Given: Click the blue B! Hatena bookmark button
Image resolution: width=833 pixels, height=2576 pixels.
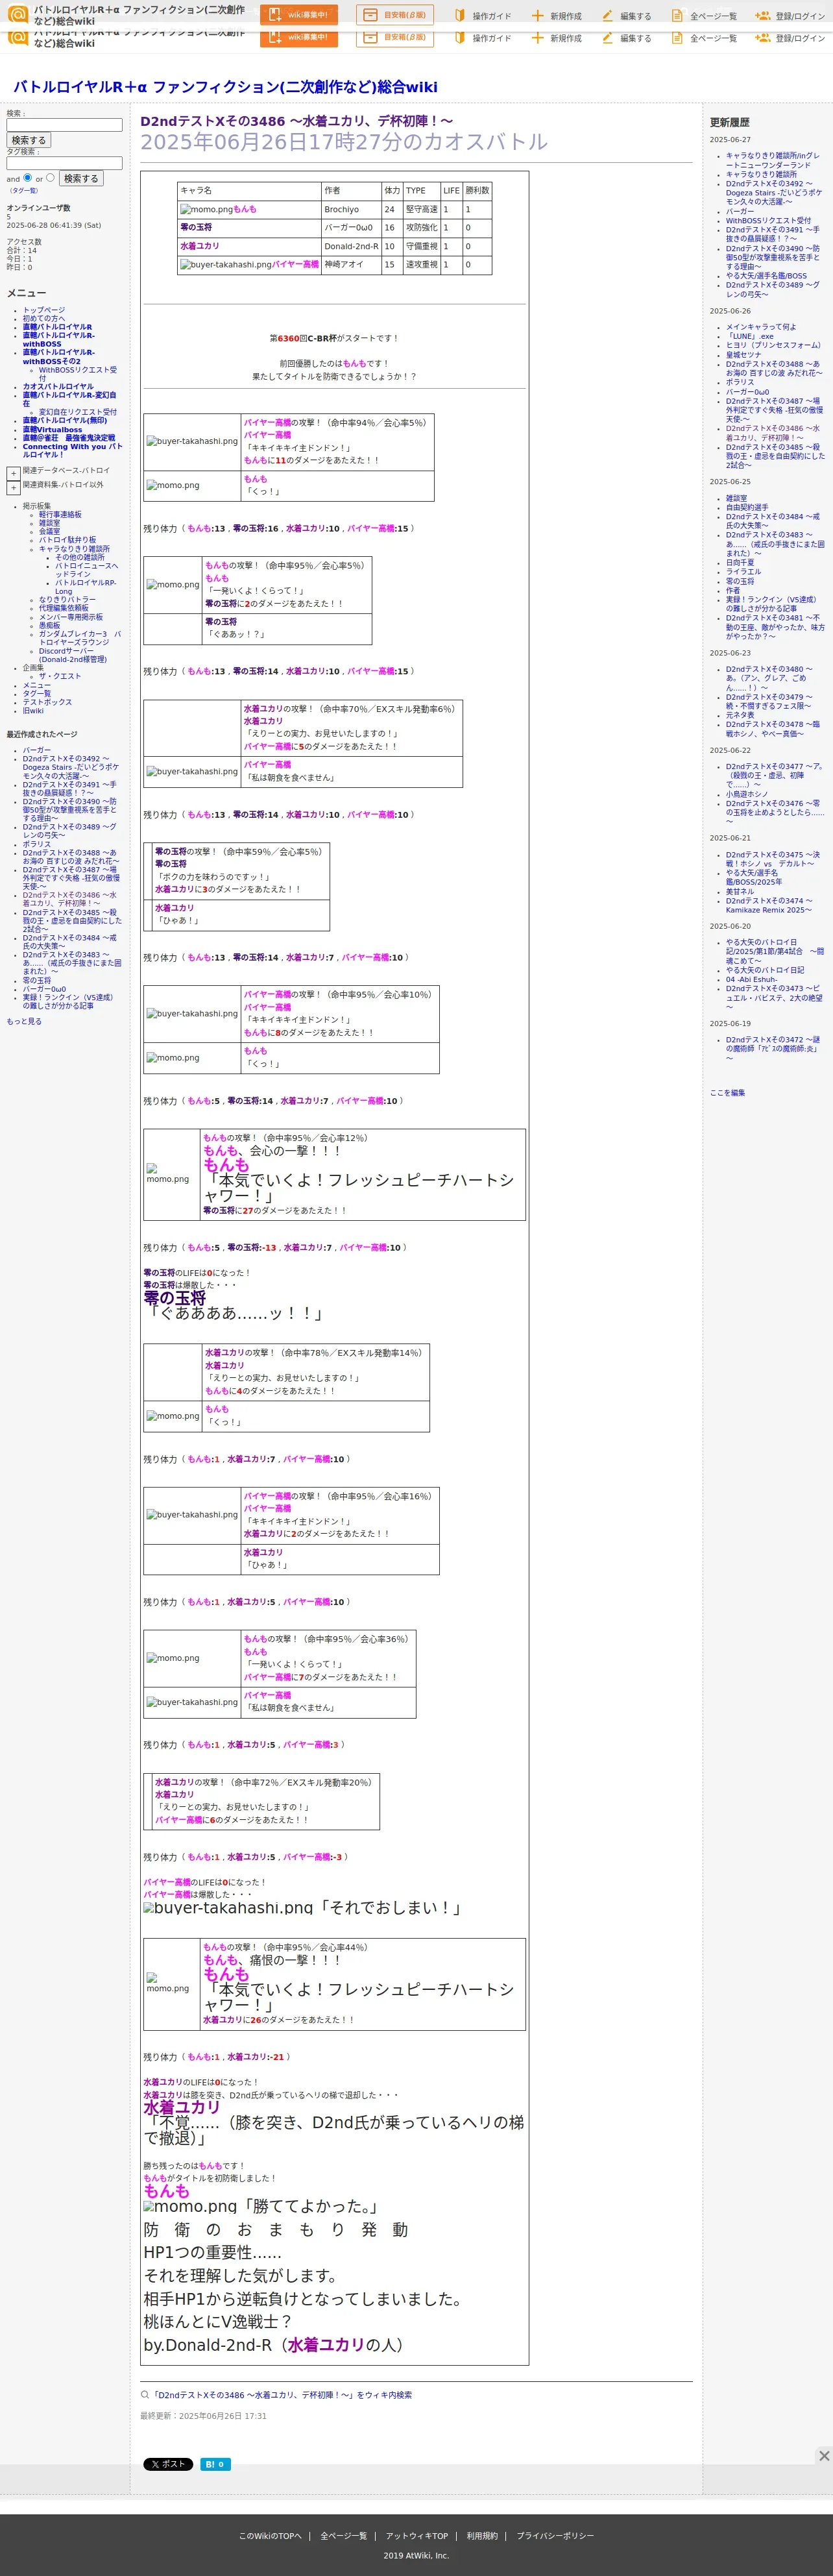Looking at the screenshot, I should 215,2463.
